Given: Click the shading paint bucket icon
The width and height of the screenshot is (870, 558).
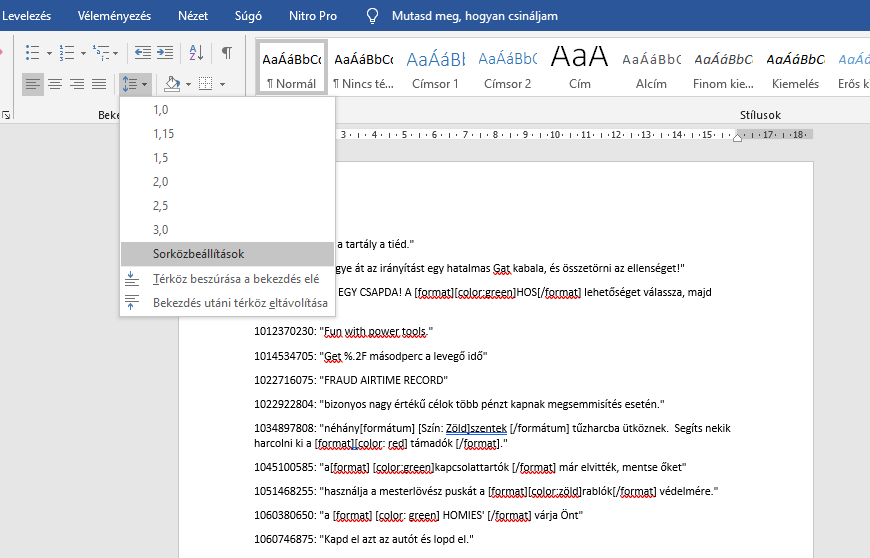Looking at the screenshot, I should tap(173, 84).
